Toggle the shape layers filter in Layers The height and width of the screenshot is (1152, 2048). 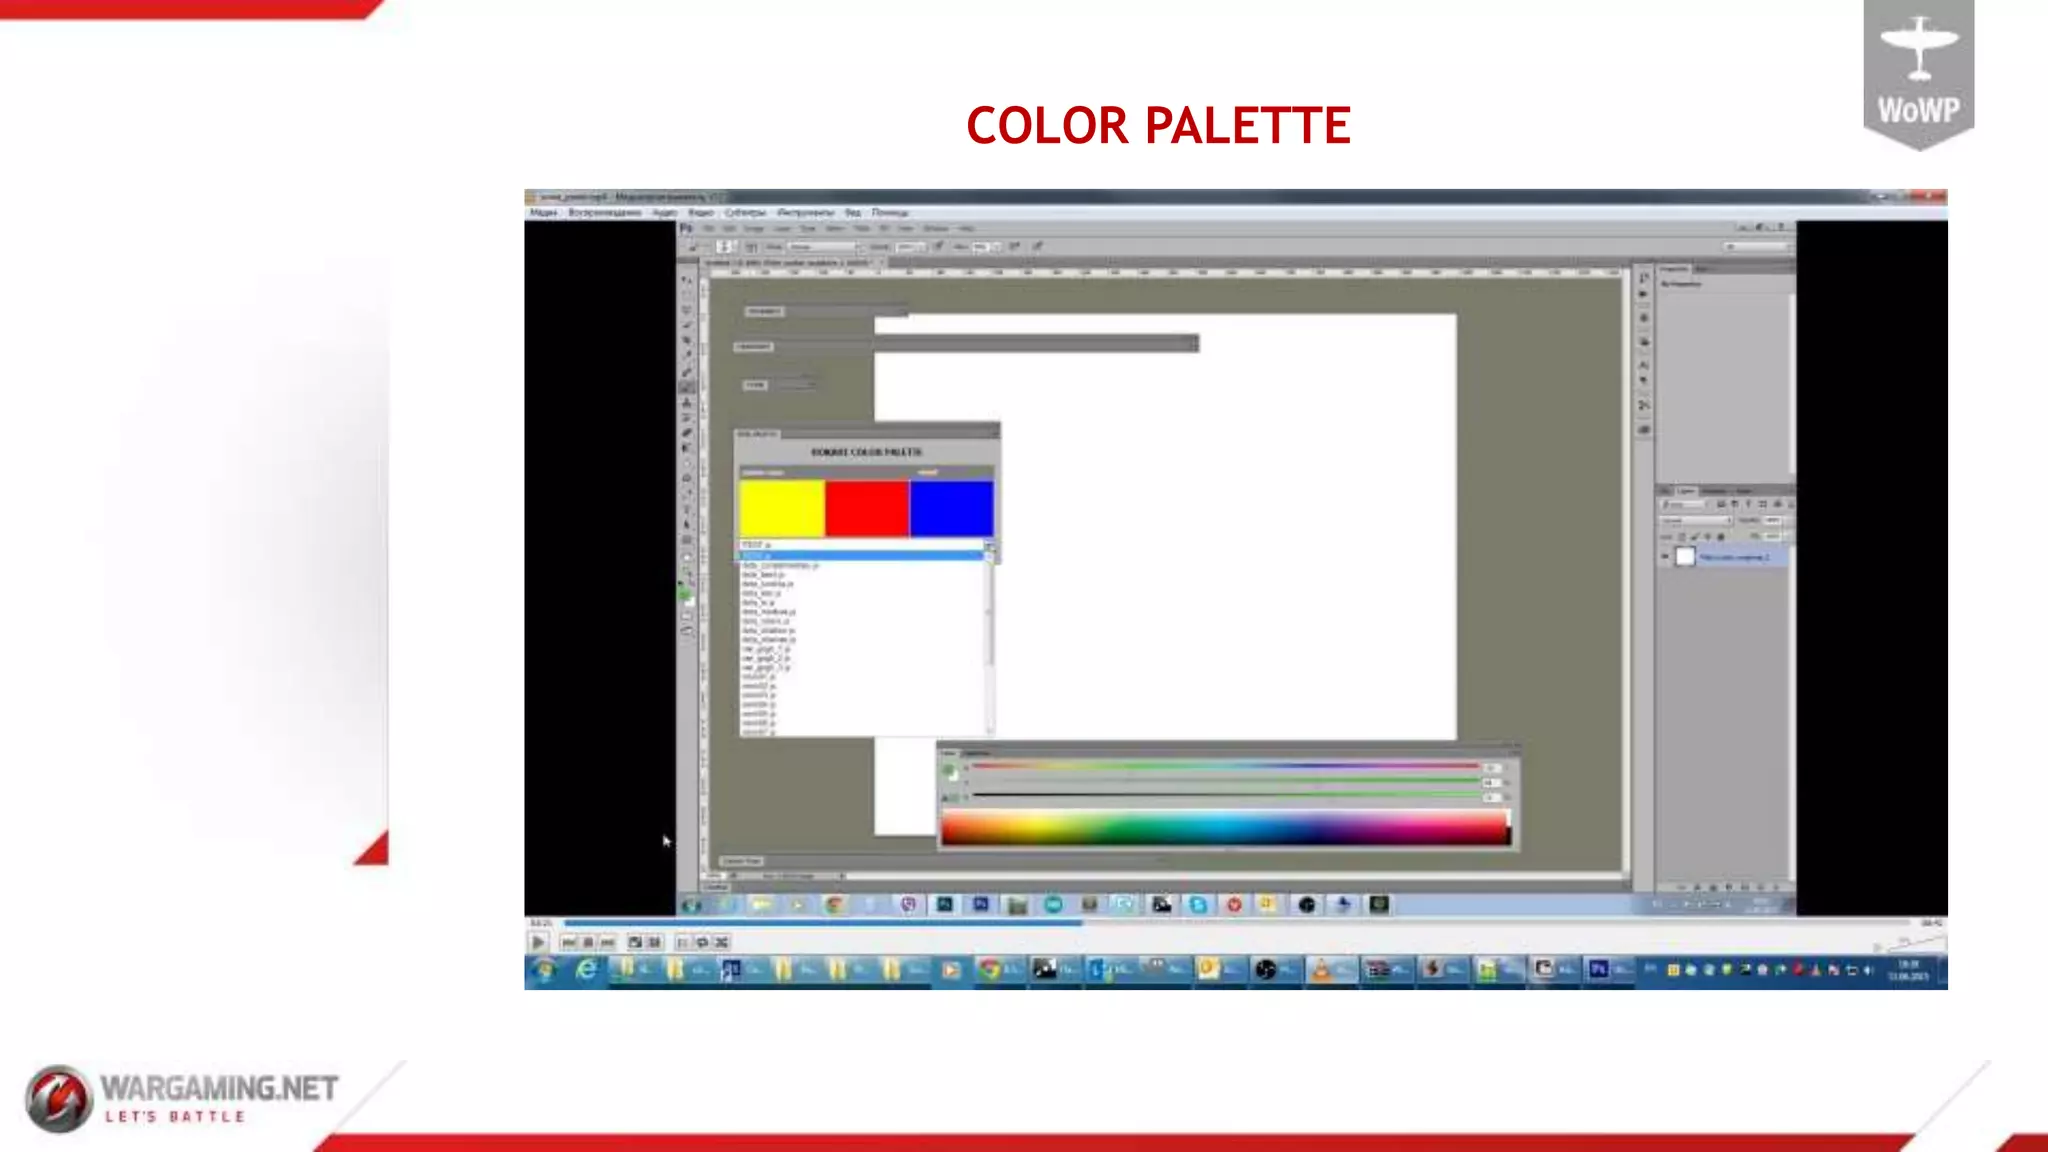tap(1762, 504)
